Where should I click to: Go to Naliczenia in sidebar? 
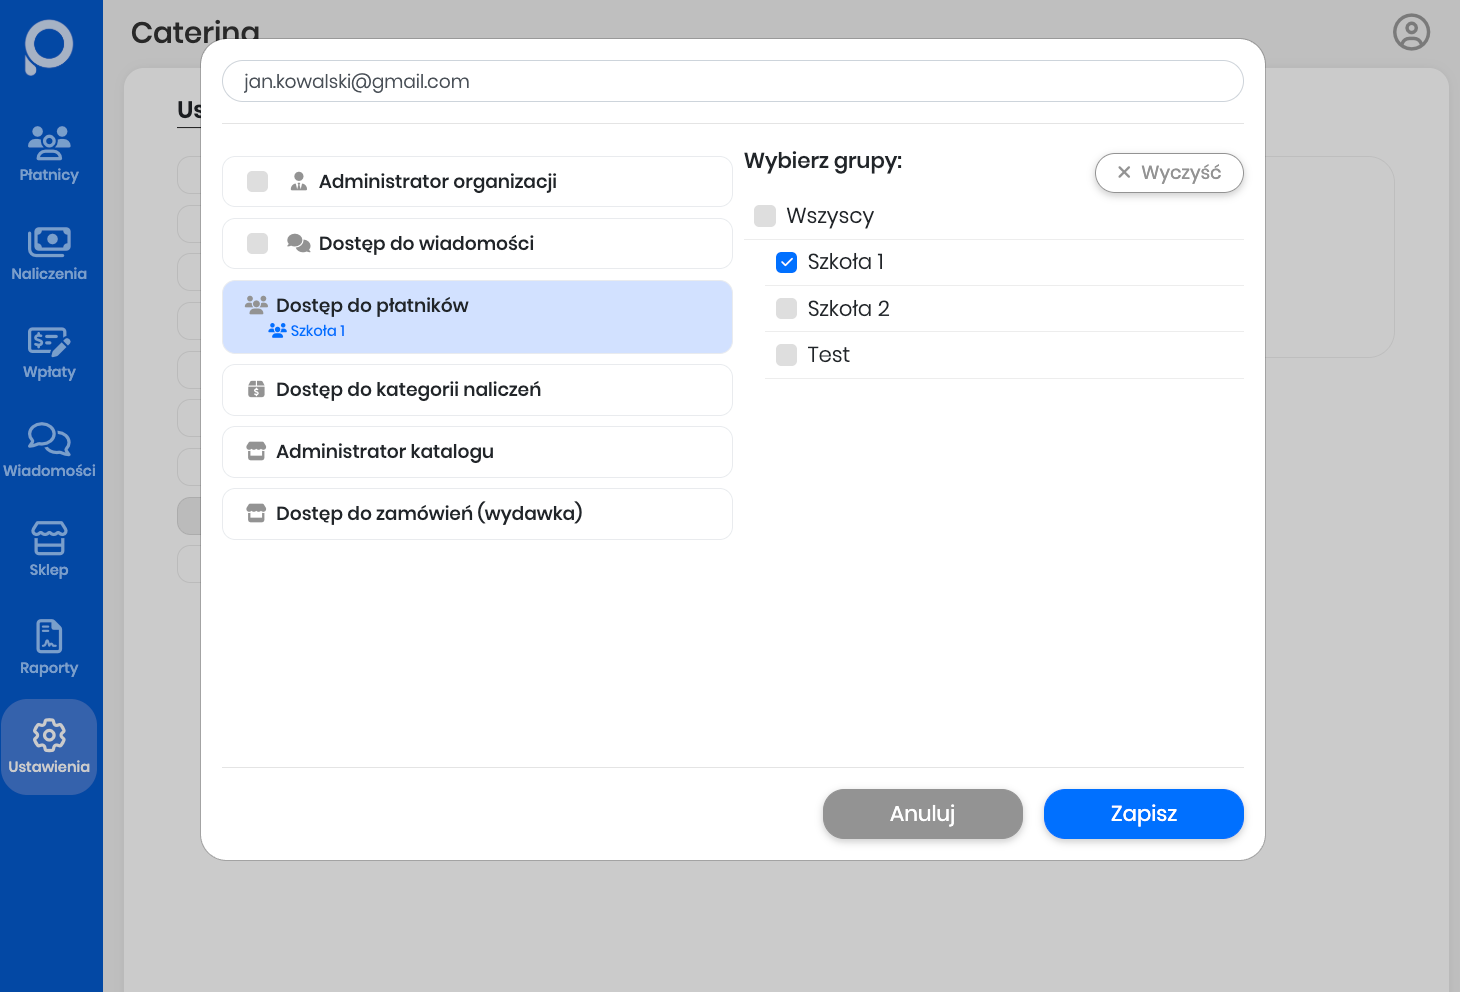pos(49,242)
